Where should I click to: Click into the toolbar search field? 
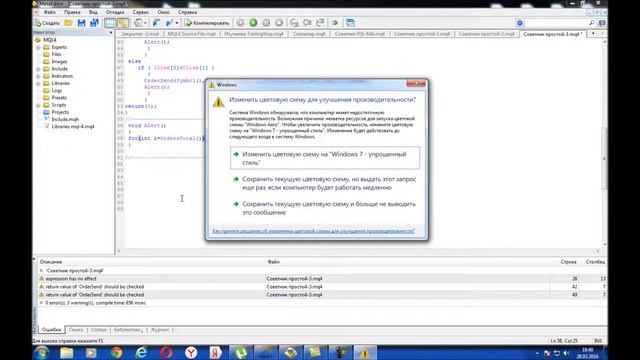pyautogui.click(x=556, y=23)
